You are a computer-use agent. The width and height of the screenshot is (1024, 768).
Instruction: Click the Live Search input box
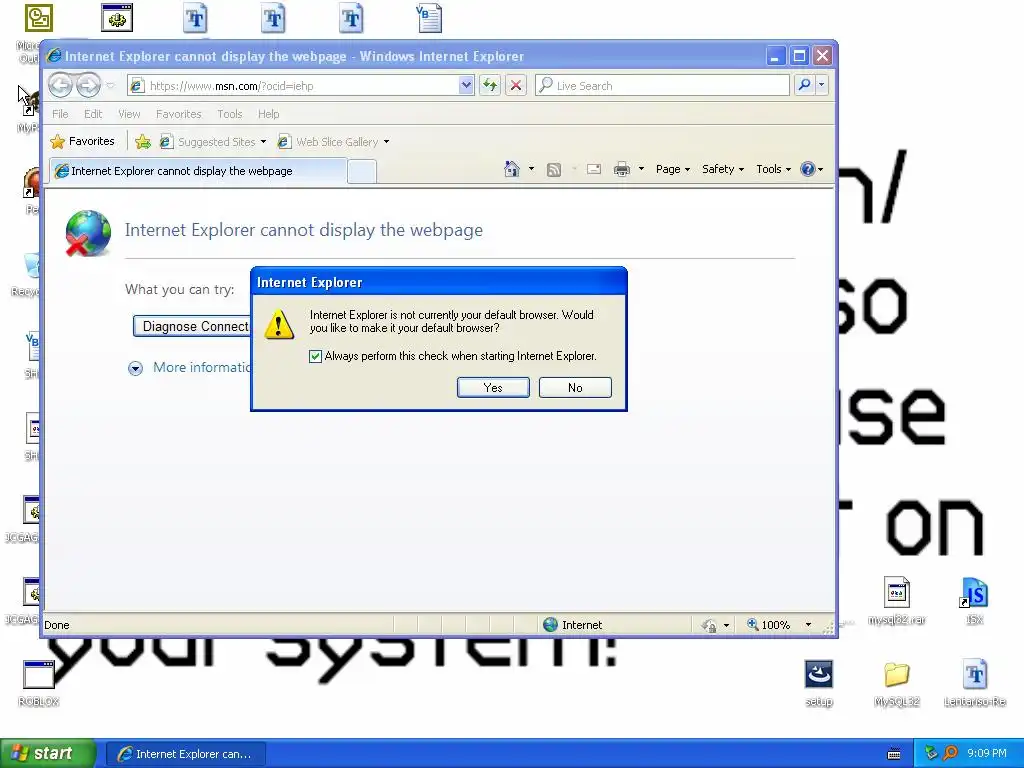(x=662, y=86)
